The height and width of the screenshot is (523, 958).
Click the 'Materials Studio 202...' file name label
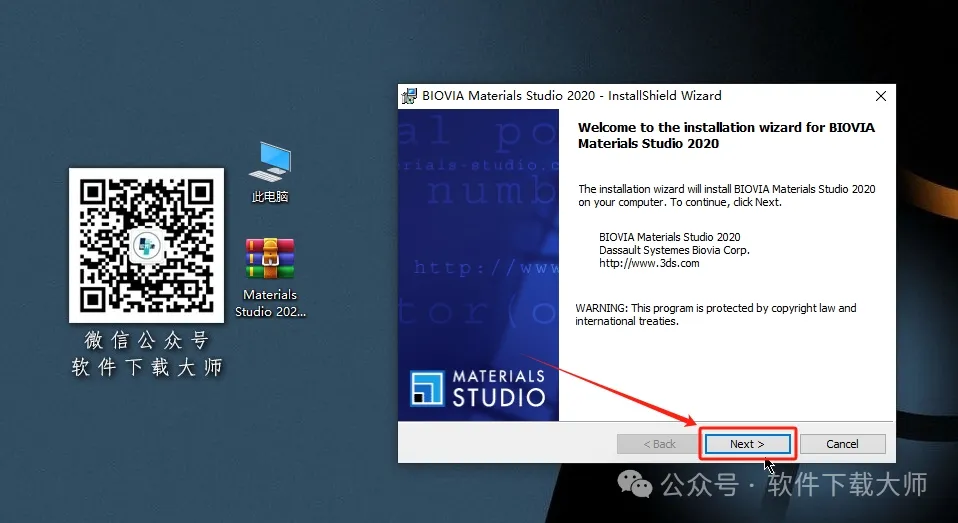tap(270, 303)
